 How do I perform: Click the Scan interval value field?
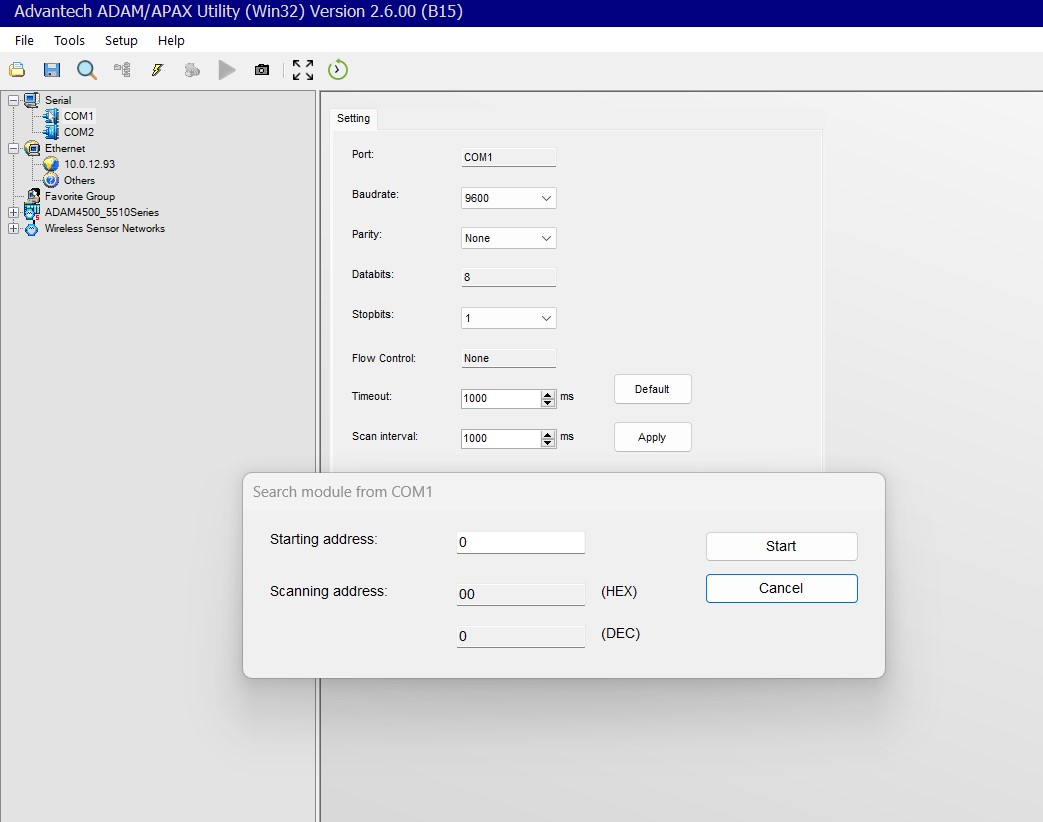[x=501, y=438]
